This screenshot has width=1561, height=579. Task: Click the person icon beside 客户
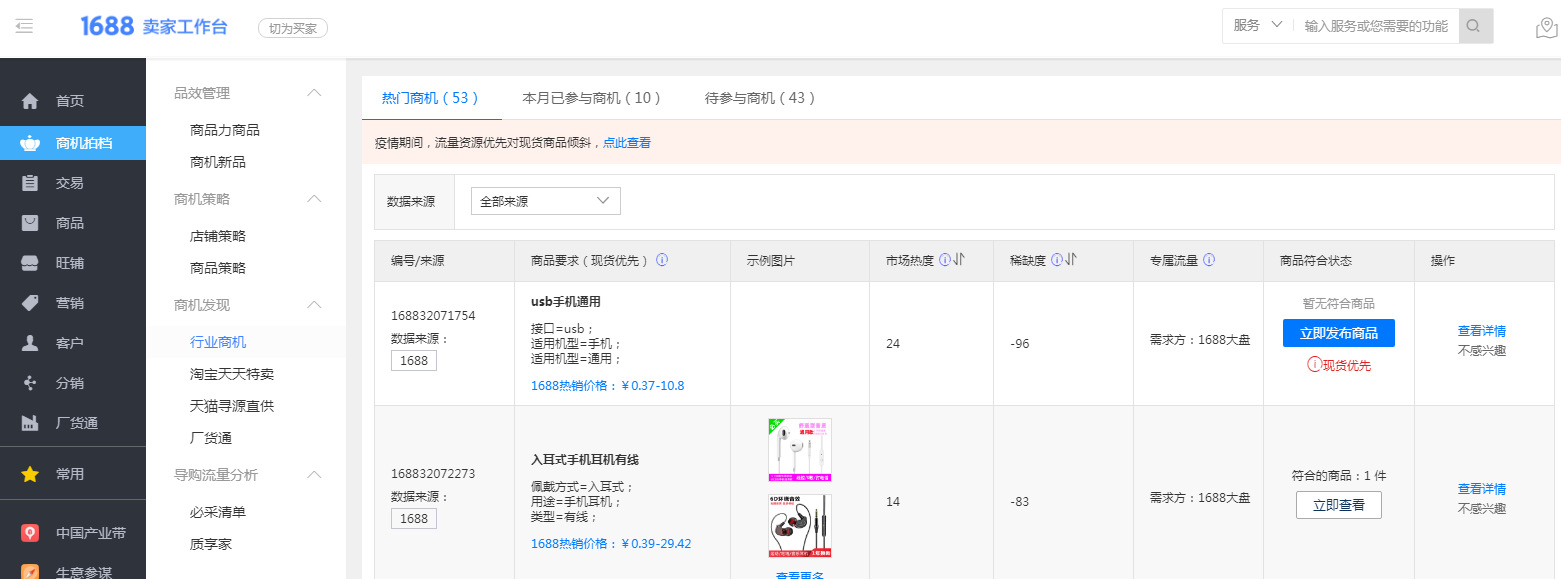pos(30,343)
